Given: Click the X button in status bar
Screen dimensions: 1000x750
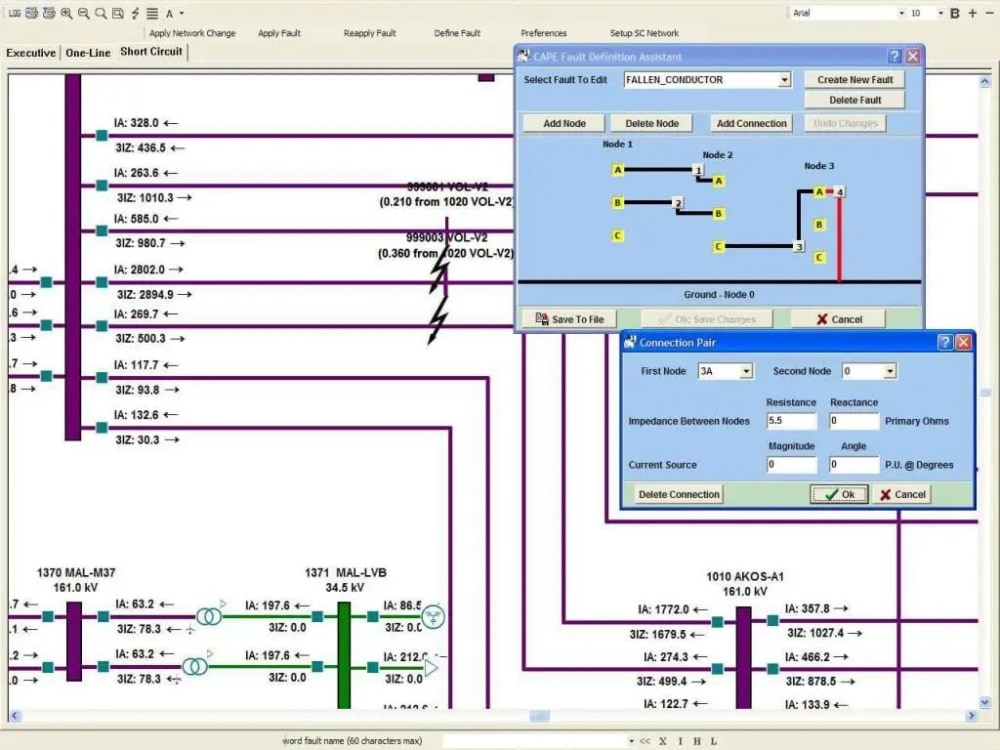Looking at the screenshot, I should tap(663, 741).
